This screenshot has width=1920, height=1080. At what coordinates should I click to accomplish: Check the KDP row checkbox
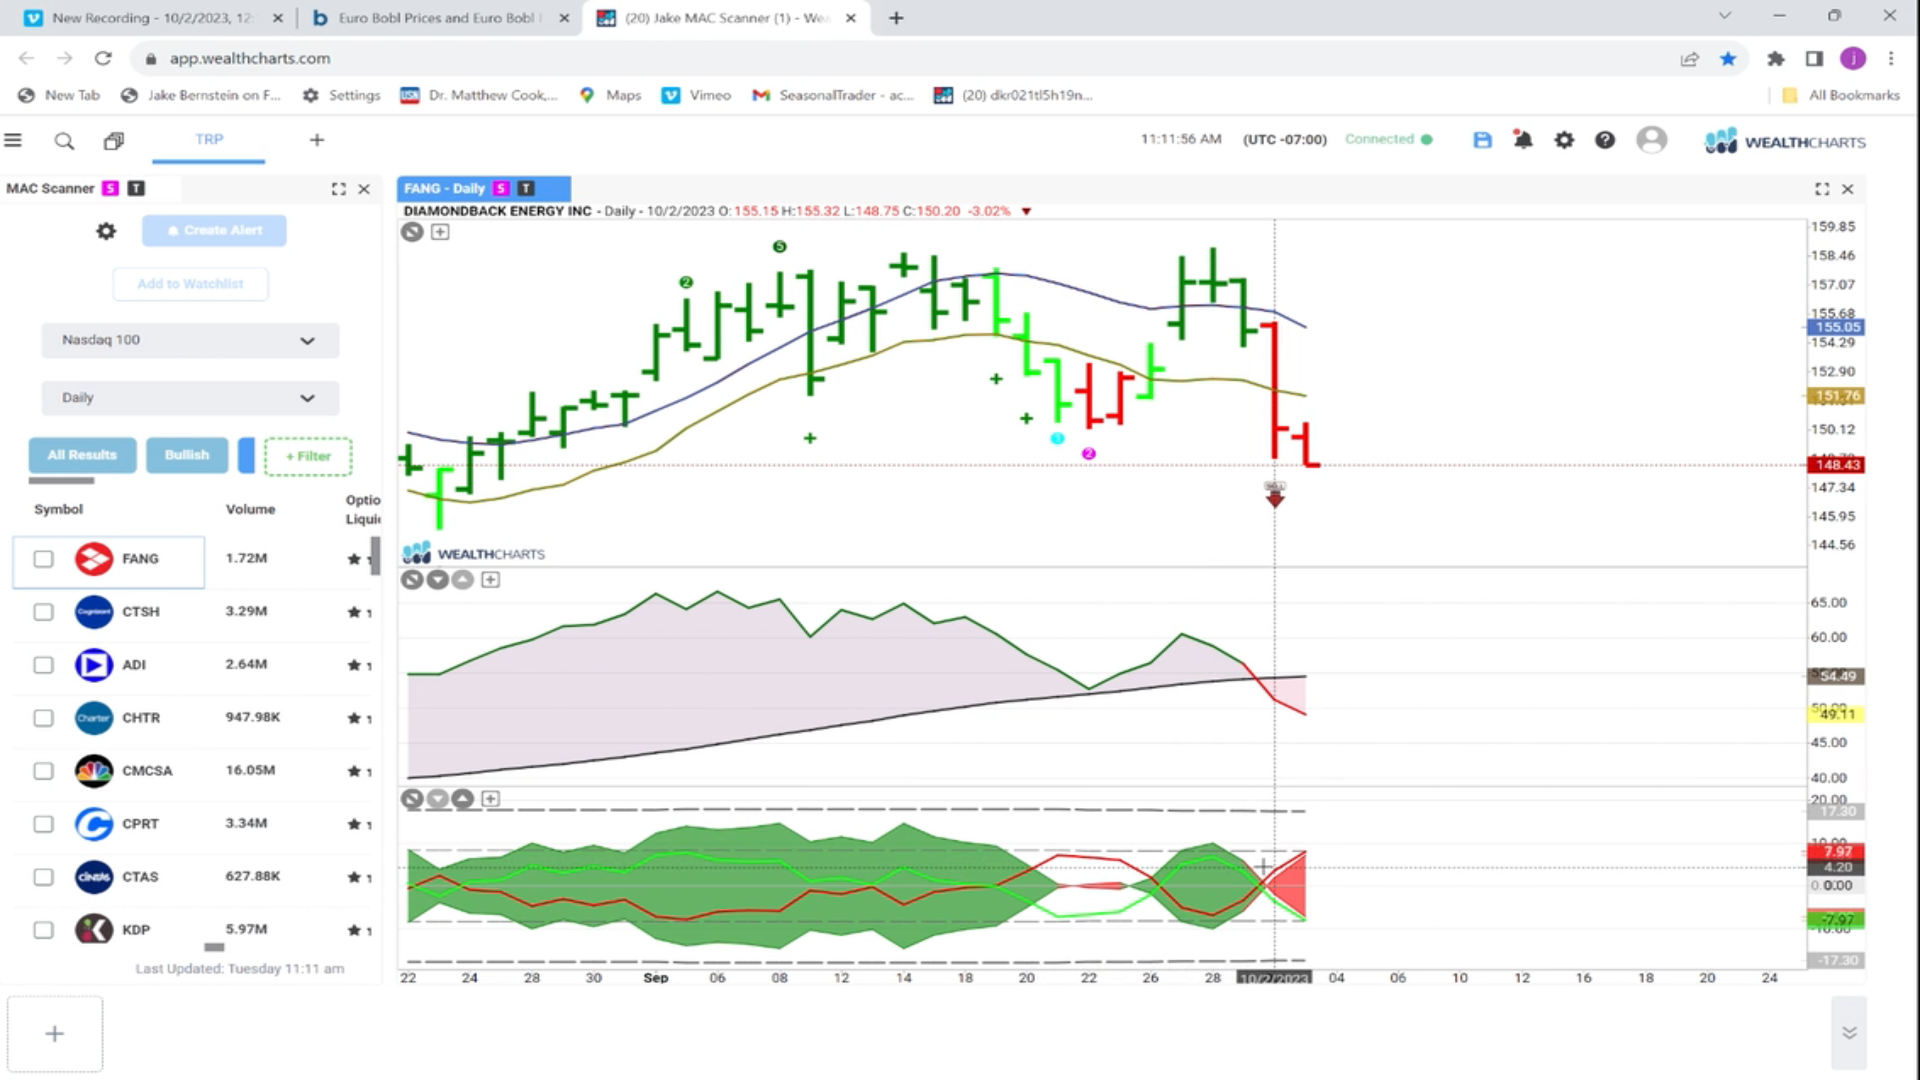click(43, 930)
